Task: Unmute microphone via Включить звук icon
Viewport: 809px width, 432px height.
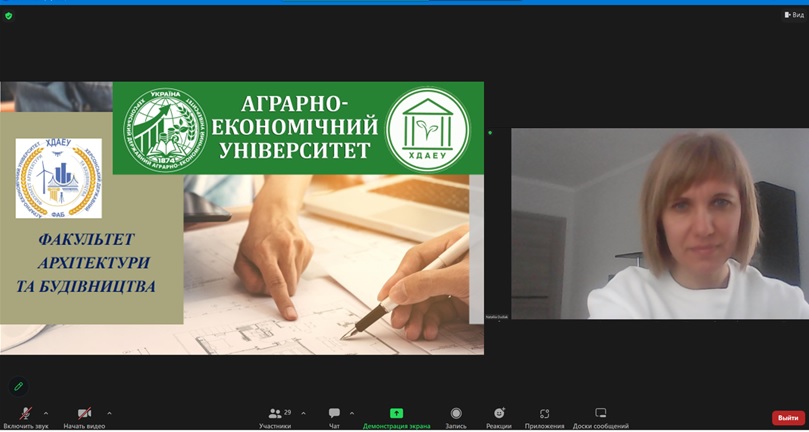Action: (x=25, y=413)
